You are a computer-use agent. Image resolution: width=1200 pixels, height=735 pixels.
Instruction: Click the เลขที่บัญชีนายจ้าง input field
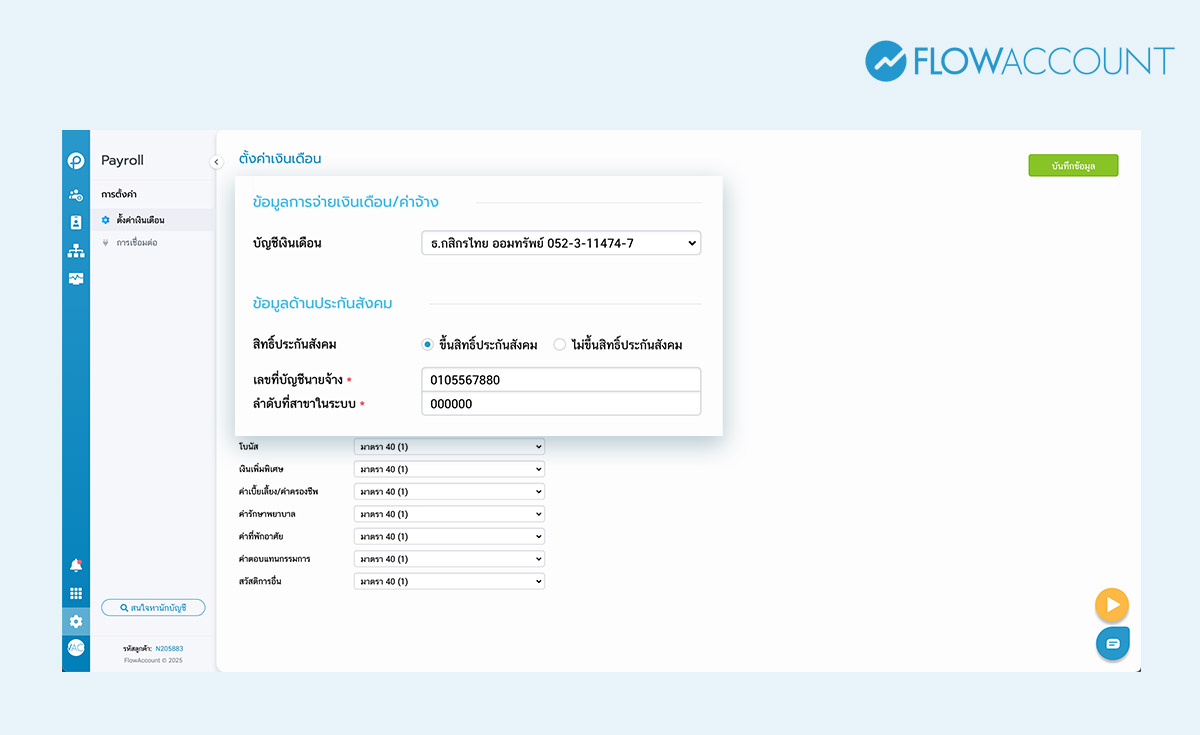tap(561, 380)
